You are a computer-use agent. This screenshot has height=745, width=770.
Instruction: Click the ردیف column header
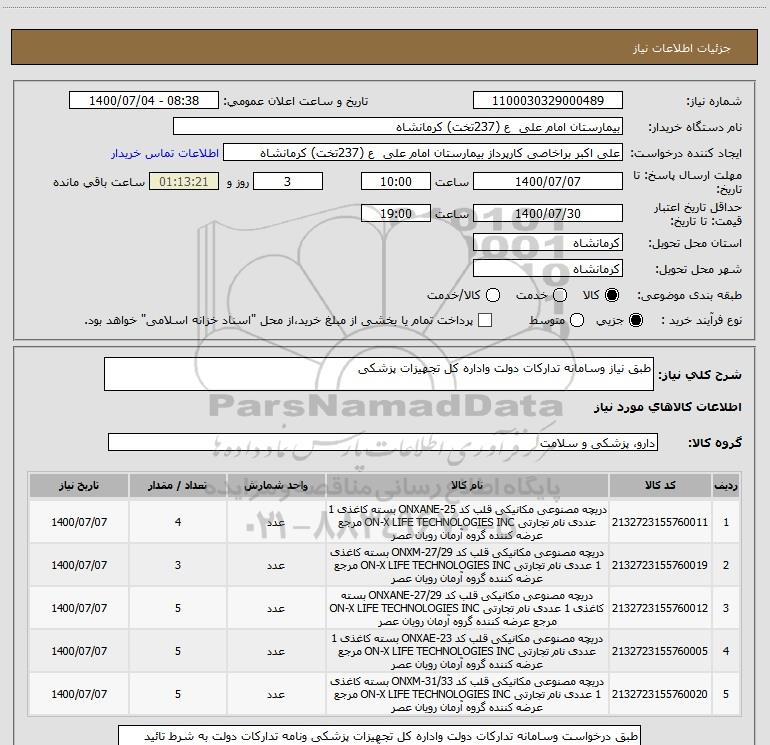[726, 486]
